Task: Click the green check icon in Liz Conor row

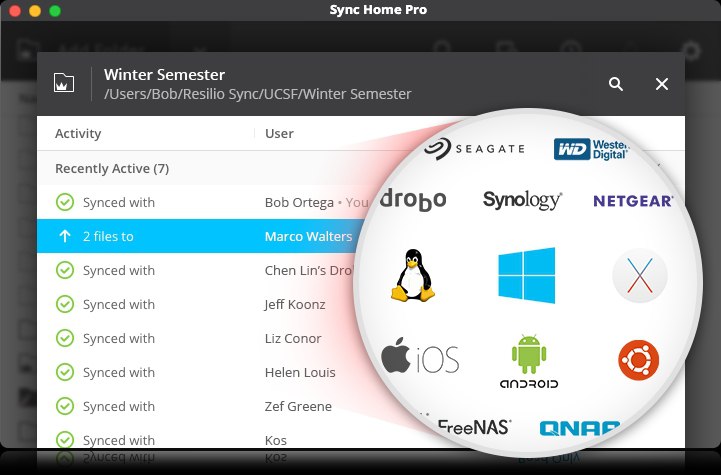Action: pyautogui.click(x=65, y=338)
